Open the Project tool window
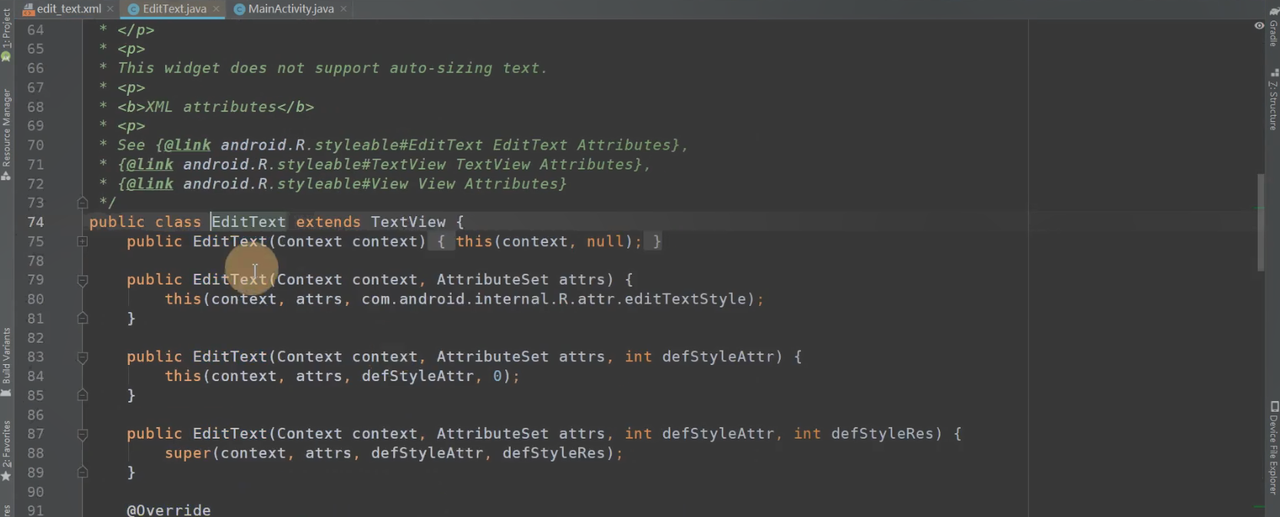 pyautogui.click(x=6, y=30)
